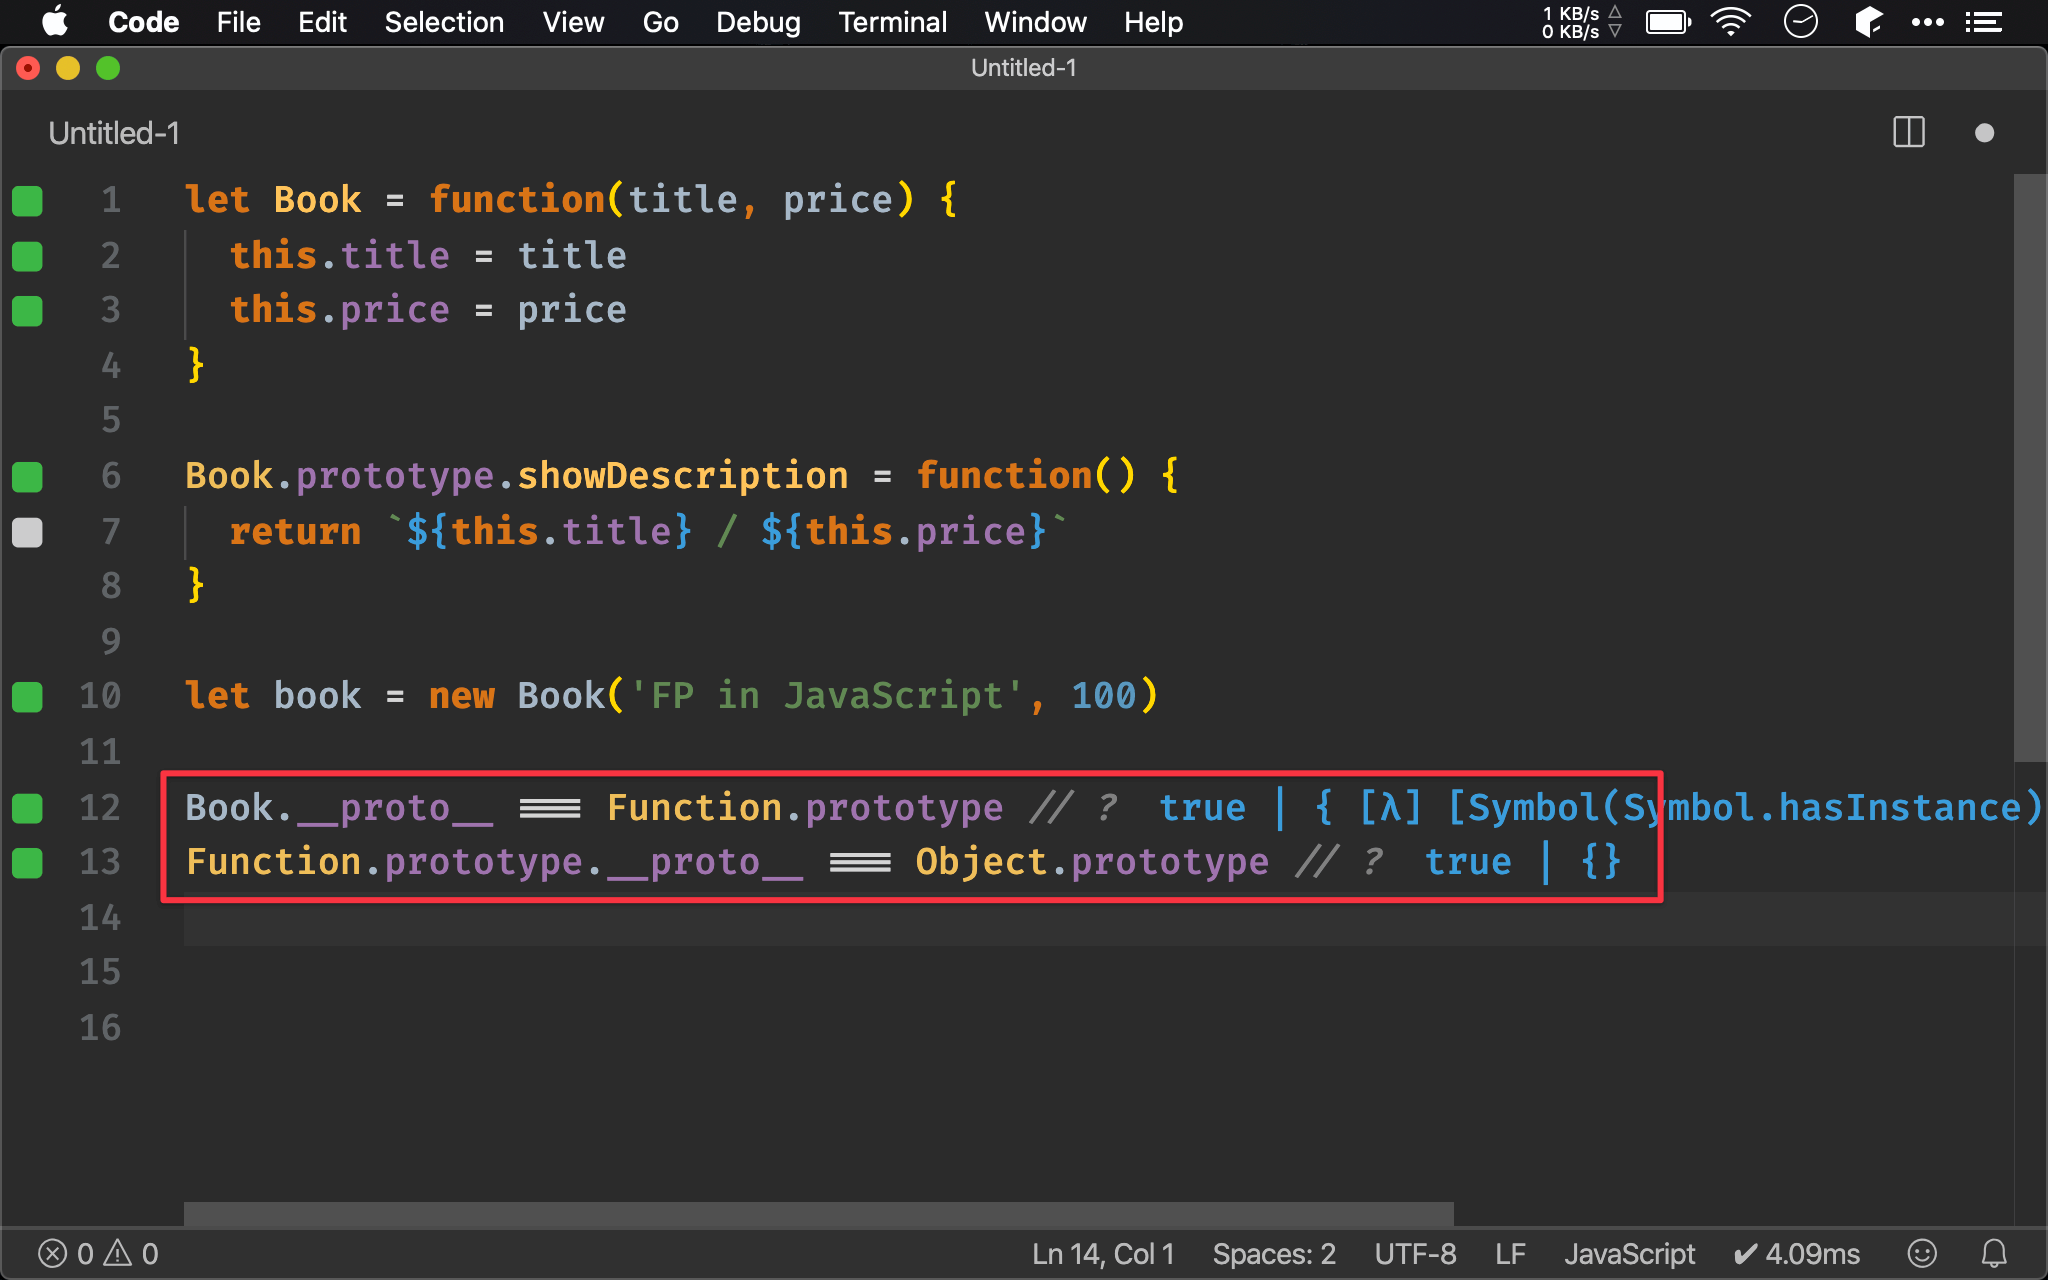Click the Wi-Fi icon in menu bar

[1730, 21]
